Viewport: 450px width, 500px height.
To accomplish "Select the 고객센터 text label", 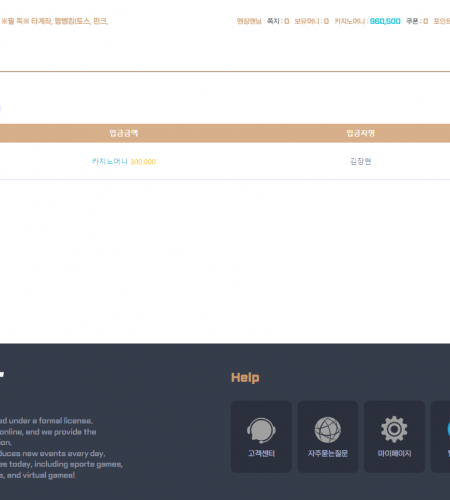I will point(261,453).
